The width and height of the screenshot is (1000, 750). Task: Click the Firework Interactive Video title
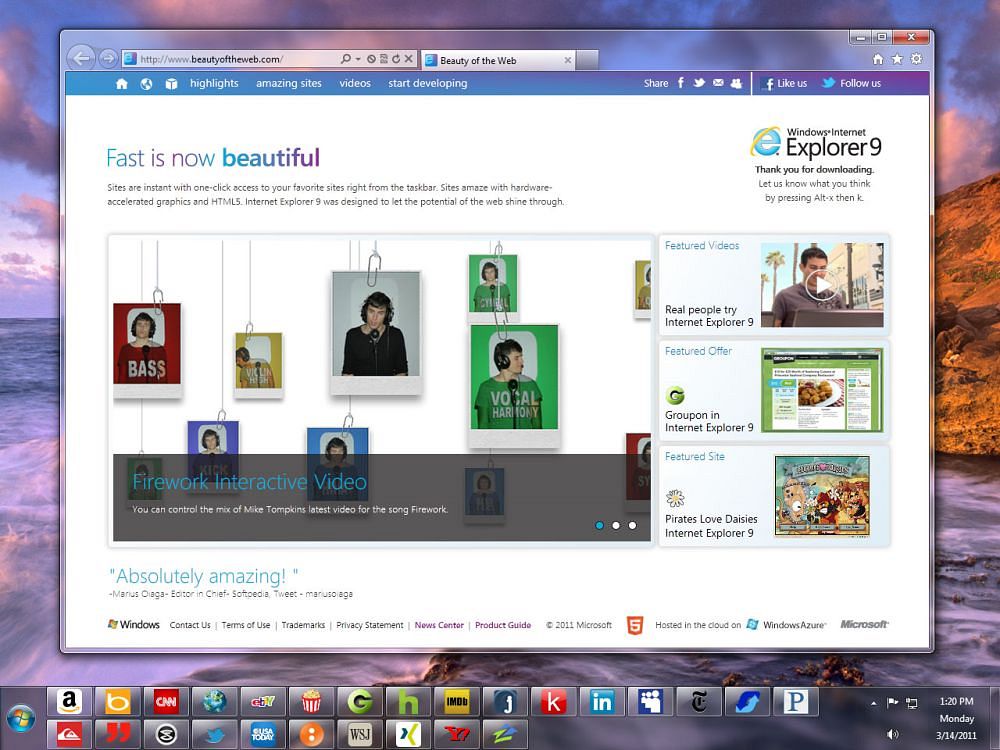coord(249,482)
